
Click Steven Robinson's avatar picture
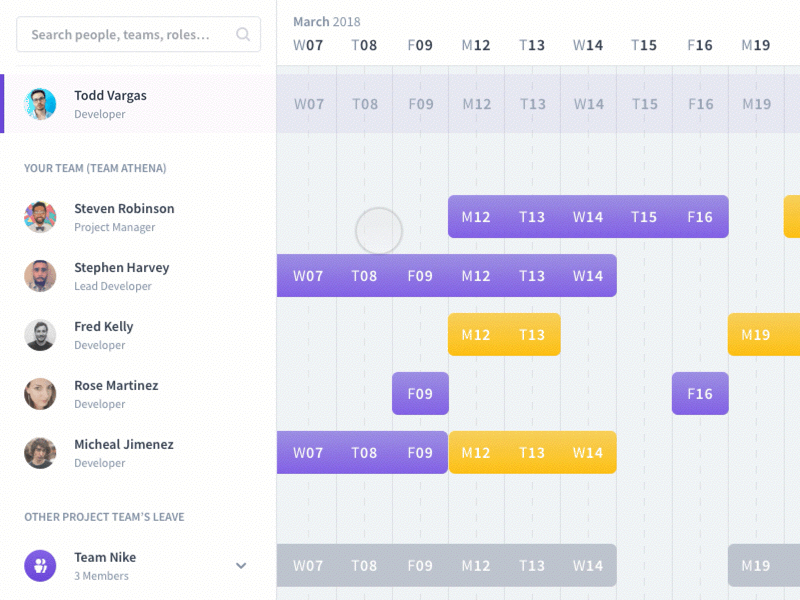40,217
